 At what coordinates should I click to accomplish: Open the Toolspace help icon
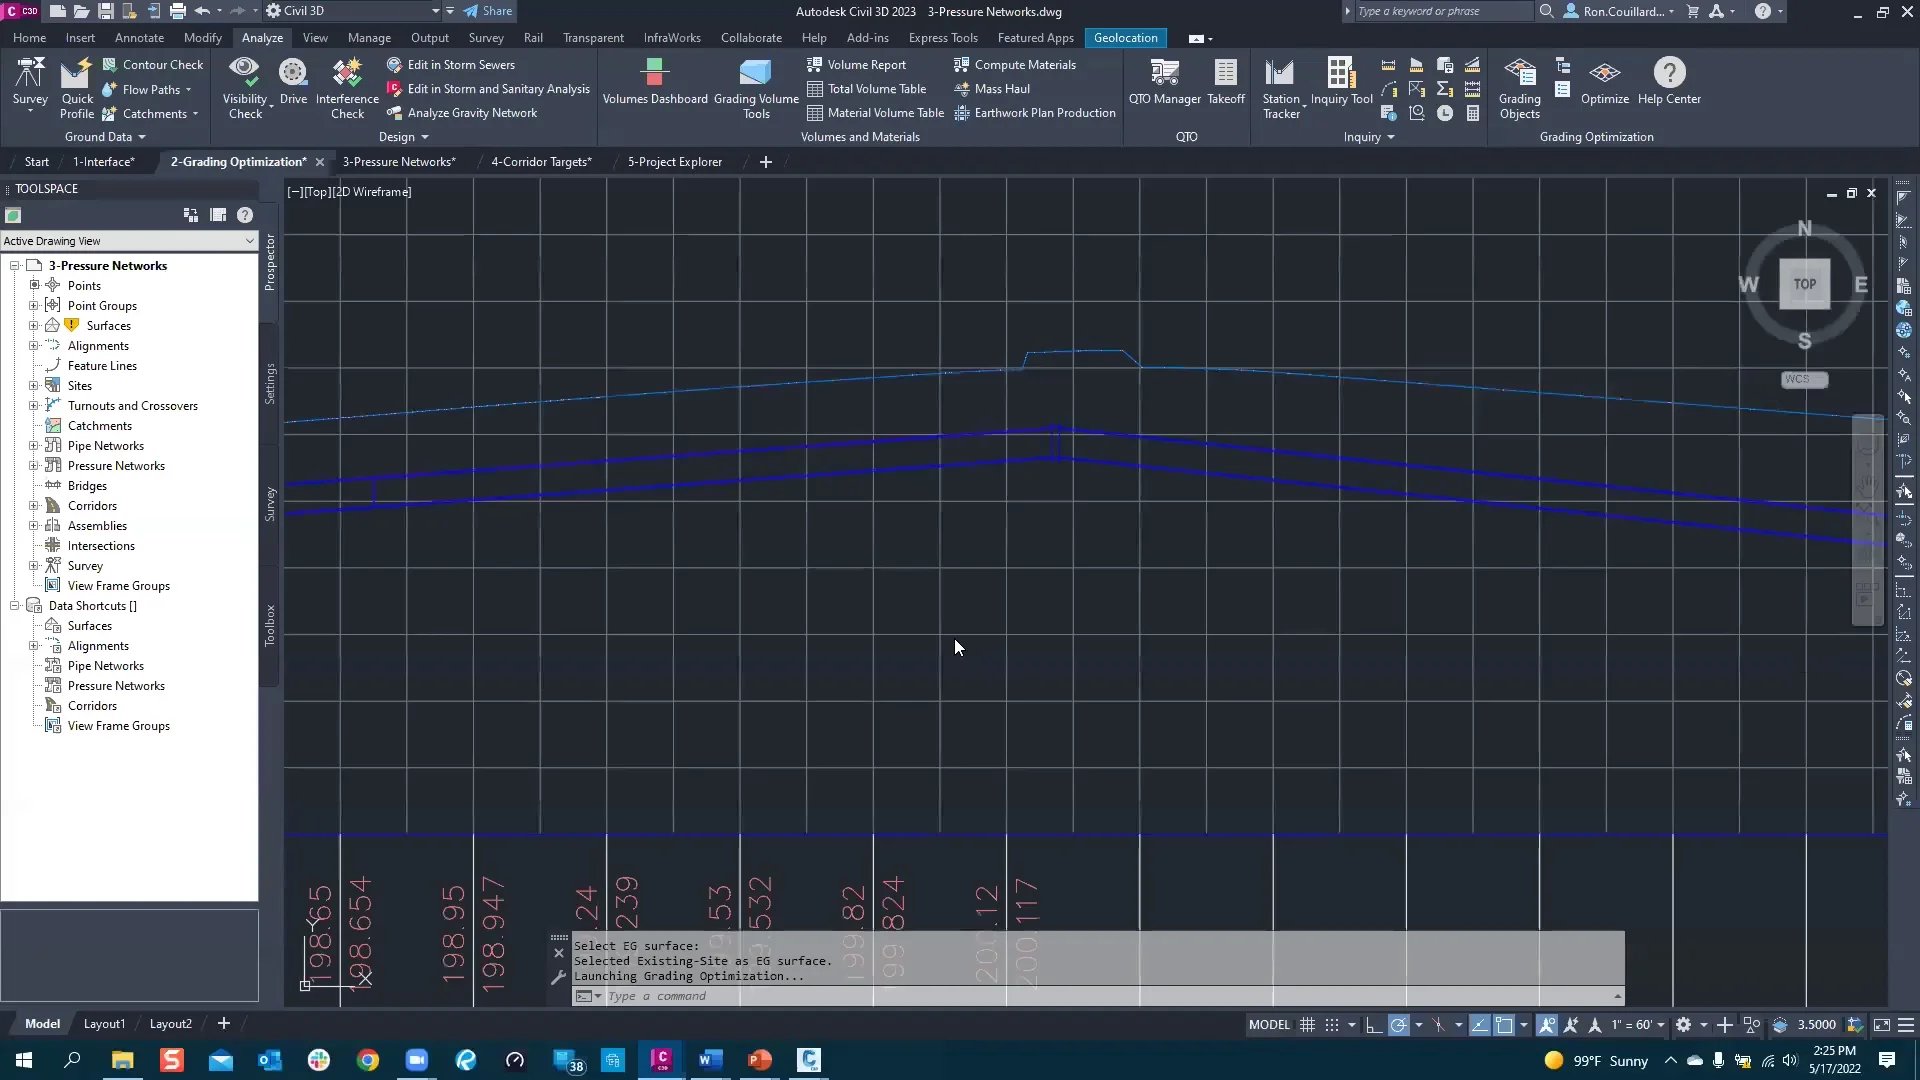point(245,215)
